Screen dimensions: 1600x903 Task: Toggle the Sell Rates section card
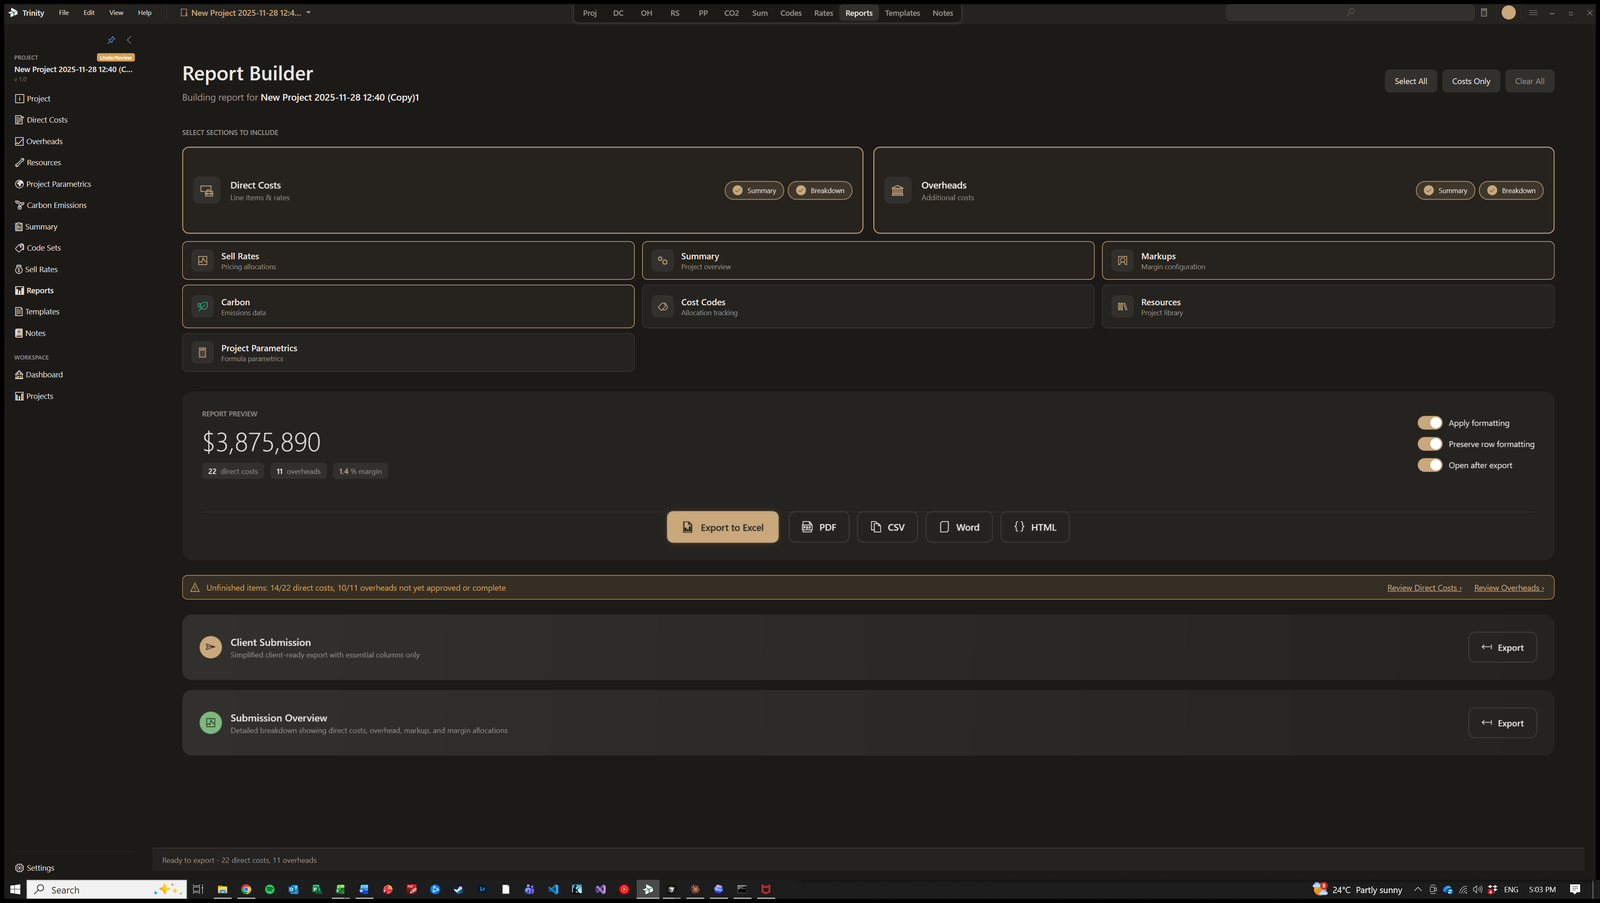[x=408, y=260]
